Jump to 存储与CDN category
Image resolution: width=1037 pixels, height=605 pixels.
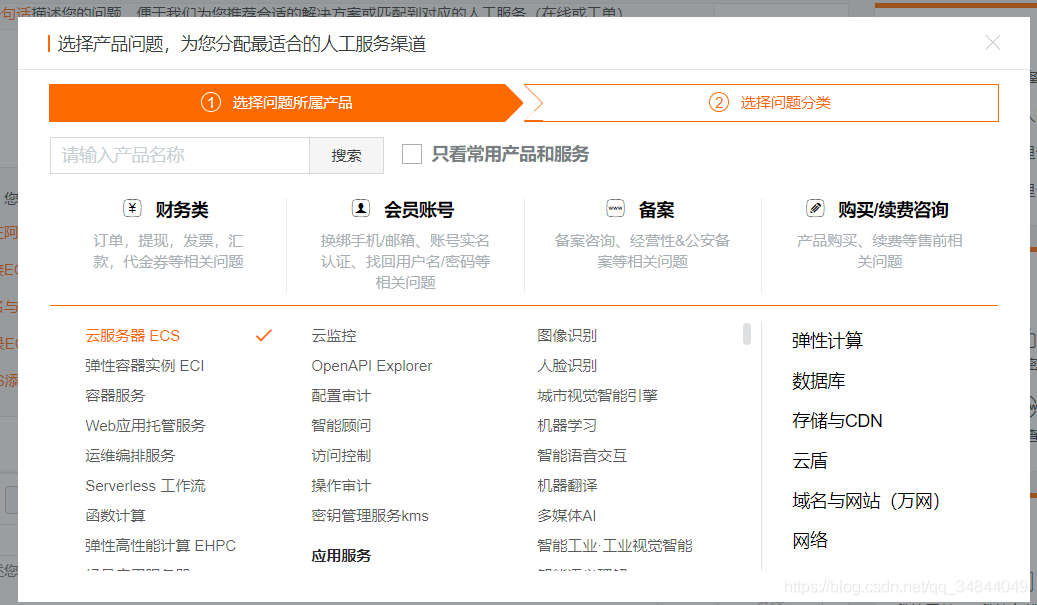click(x=837, y=421)
